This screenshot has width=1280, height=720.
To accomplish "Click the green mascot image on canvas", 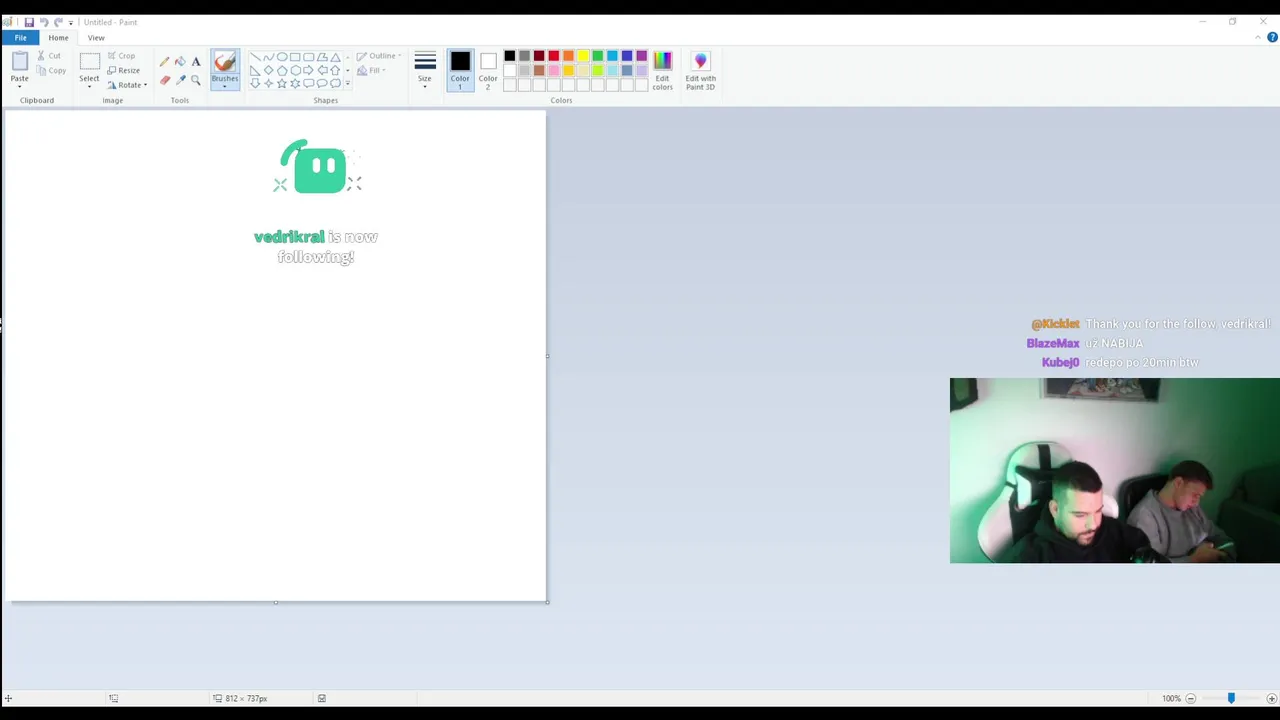I will tap(317, 166).
